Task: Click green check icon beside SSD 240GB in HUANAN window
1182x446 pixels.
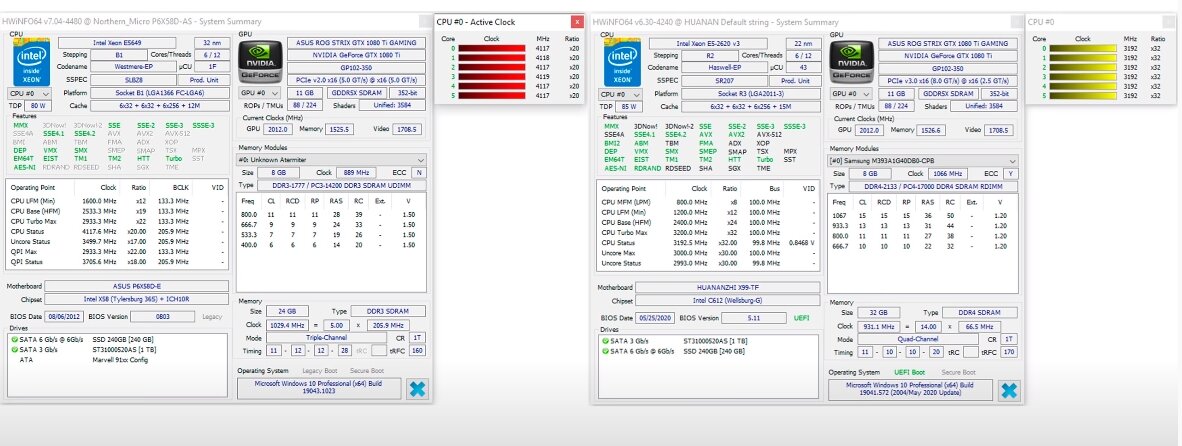Action: (x=606, y=351)
